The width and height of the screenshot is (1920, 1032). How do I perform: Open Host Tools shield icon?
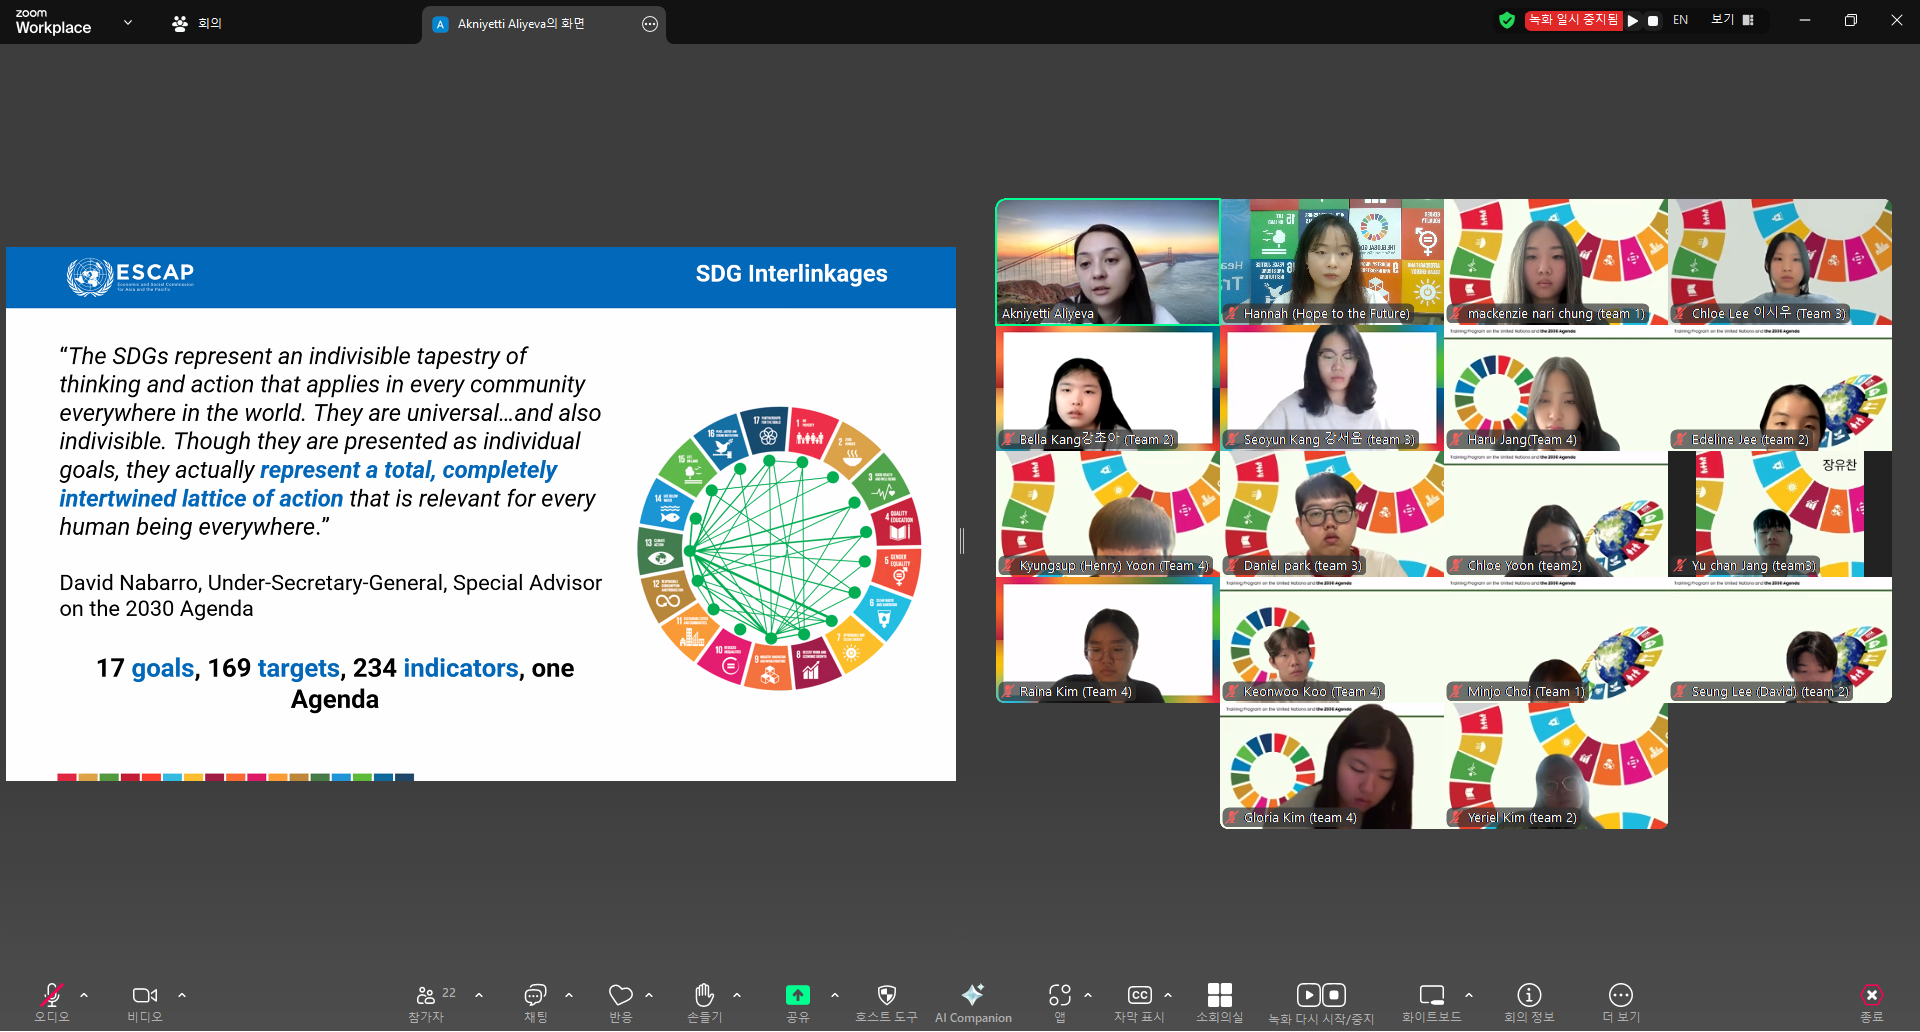tap(886, 995)
